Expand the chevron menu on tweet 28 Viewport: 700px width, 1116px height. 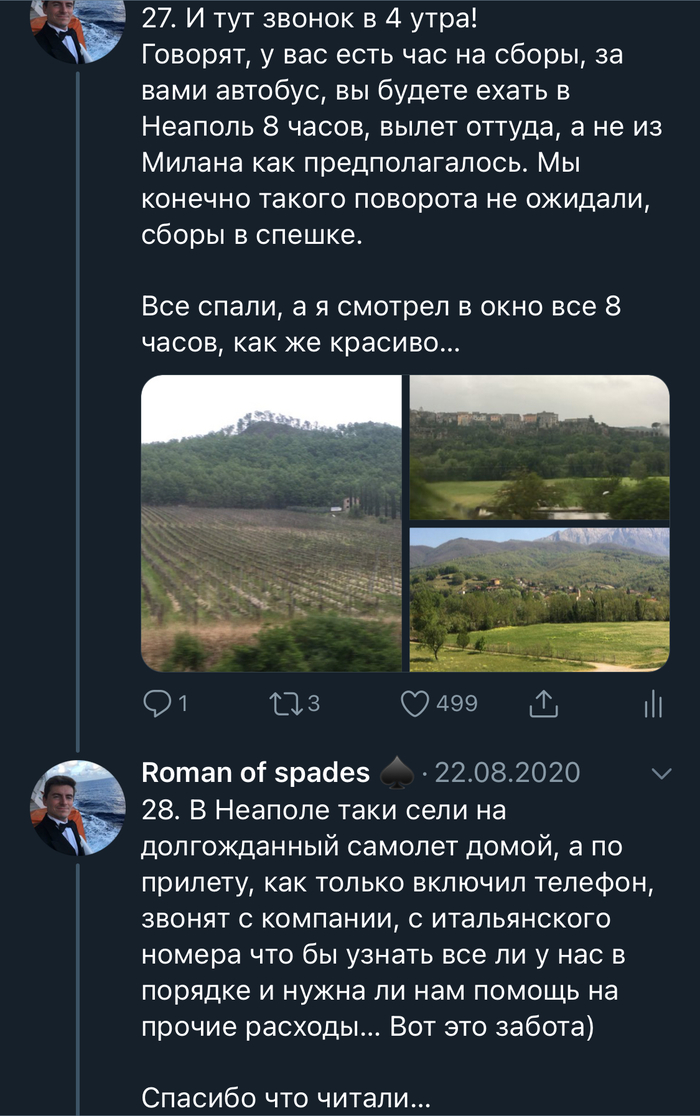[x=661, y=773]
